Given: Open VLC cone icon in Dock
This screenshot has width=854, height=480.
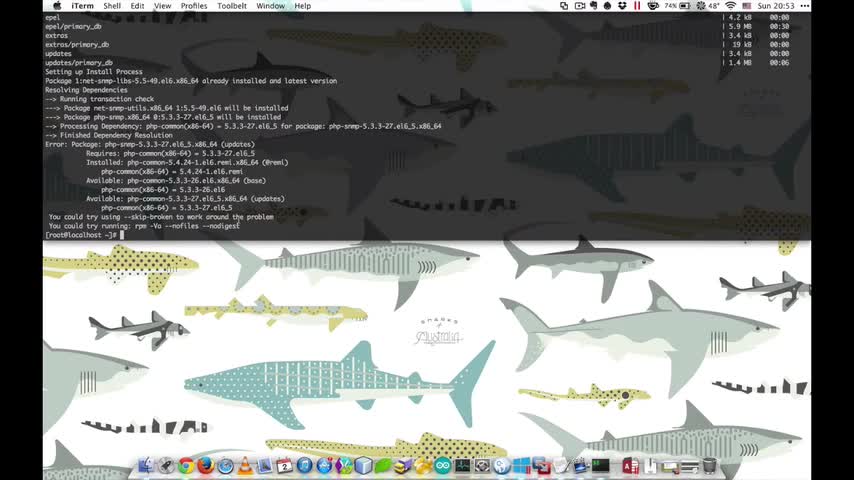Looking at the screenshot, I should 245,466.
